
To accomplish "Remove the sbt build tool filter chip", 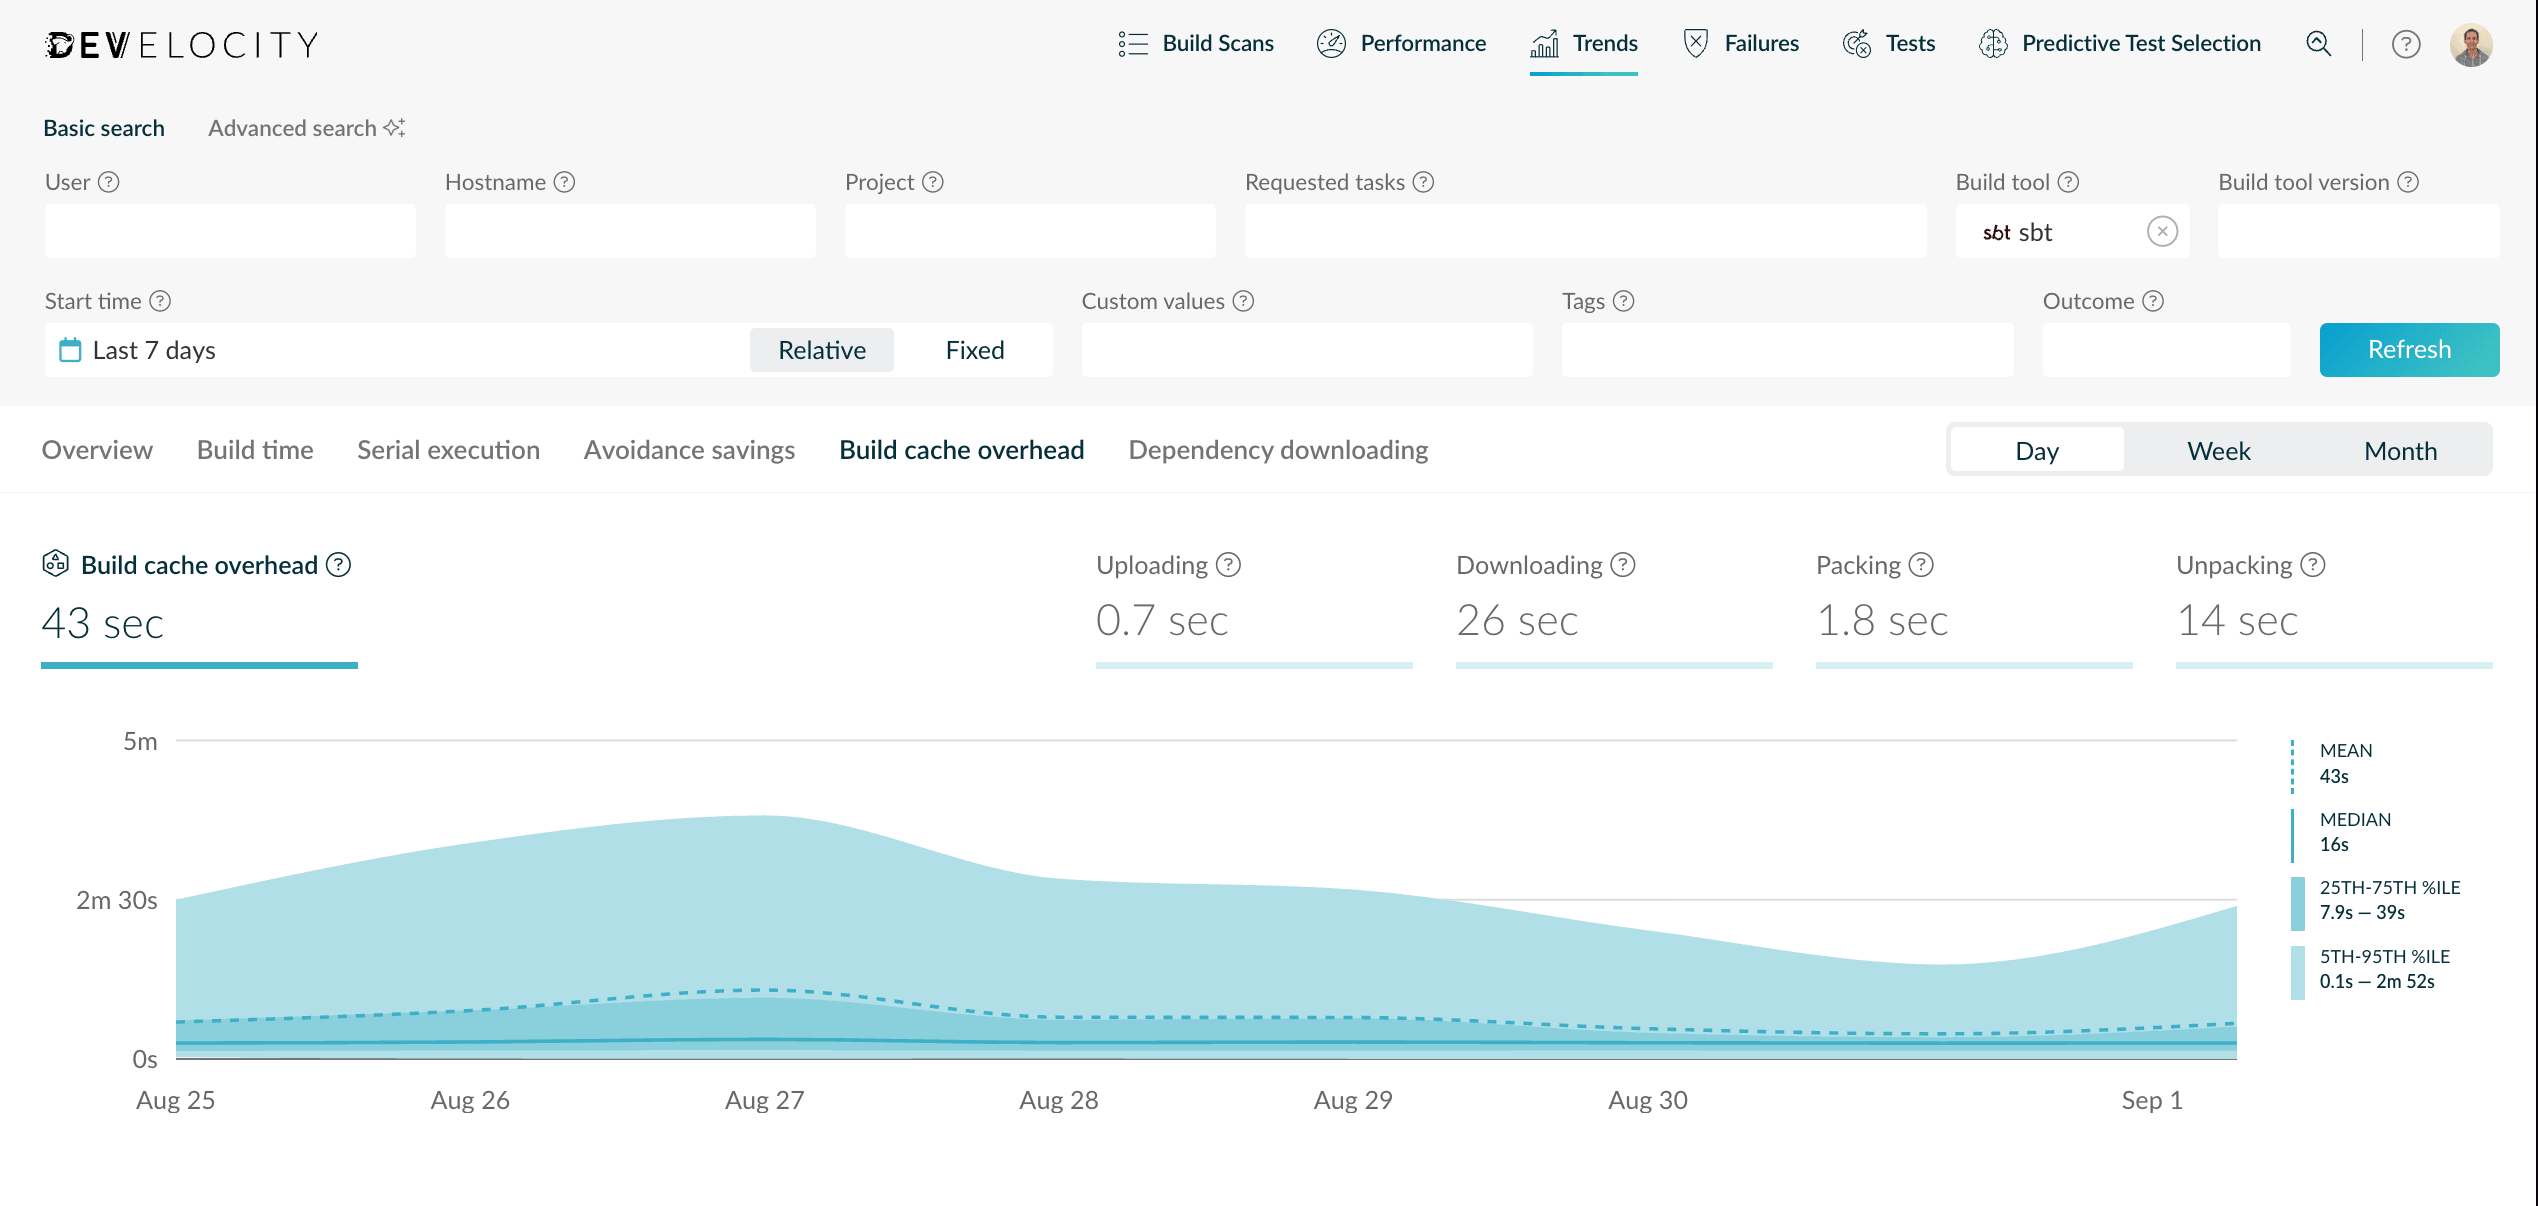I will [2163, 231].
